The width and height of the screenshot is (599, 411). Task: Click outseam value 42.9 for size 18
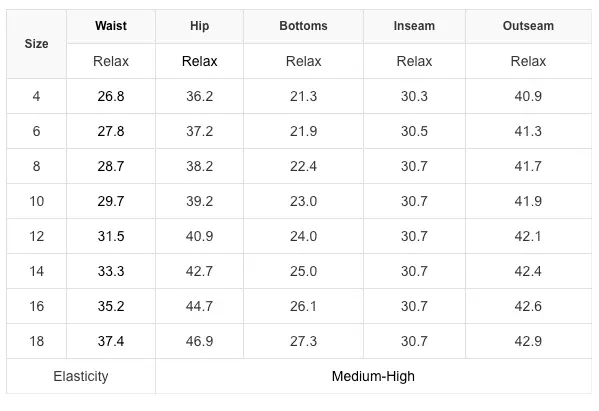(x=528, y=341)
